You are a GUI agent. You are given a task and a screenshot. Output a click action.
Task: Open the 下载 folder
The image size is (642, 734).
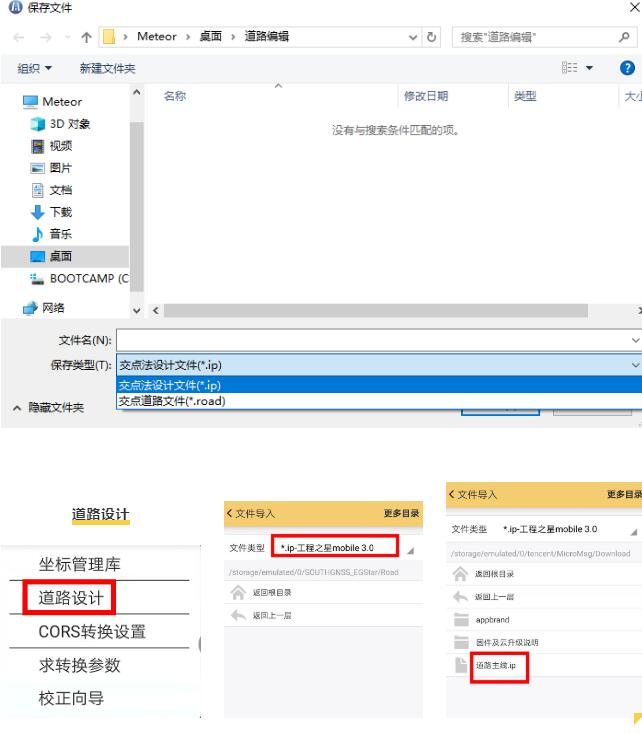[x=52, y=212]
